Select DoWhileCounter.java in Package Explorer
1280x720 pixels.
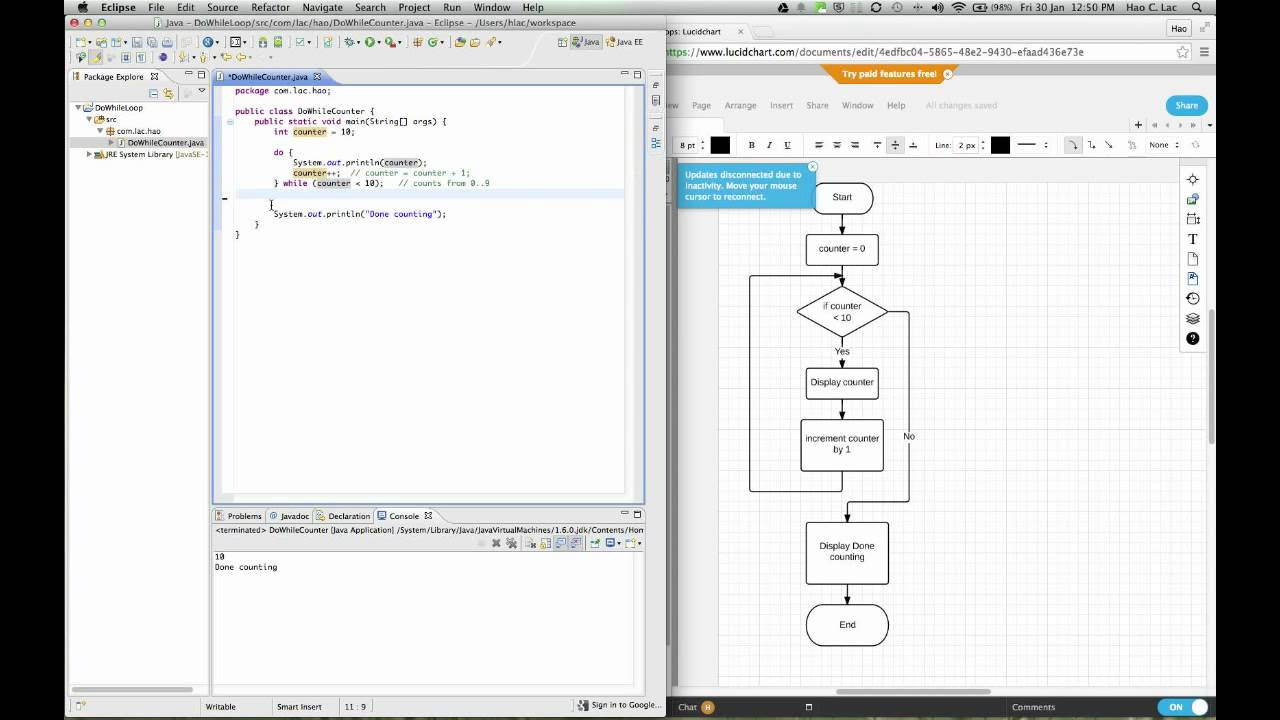coord(165,143)
